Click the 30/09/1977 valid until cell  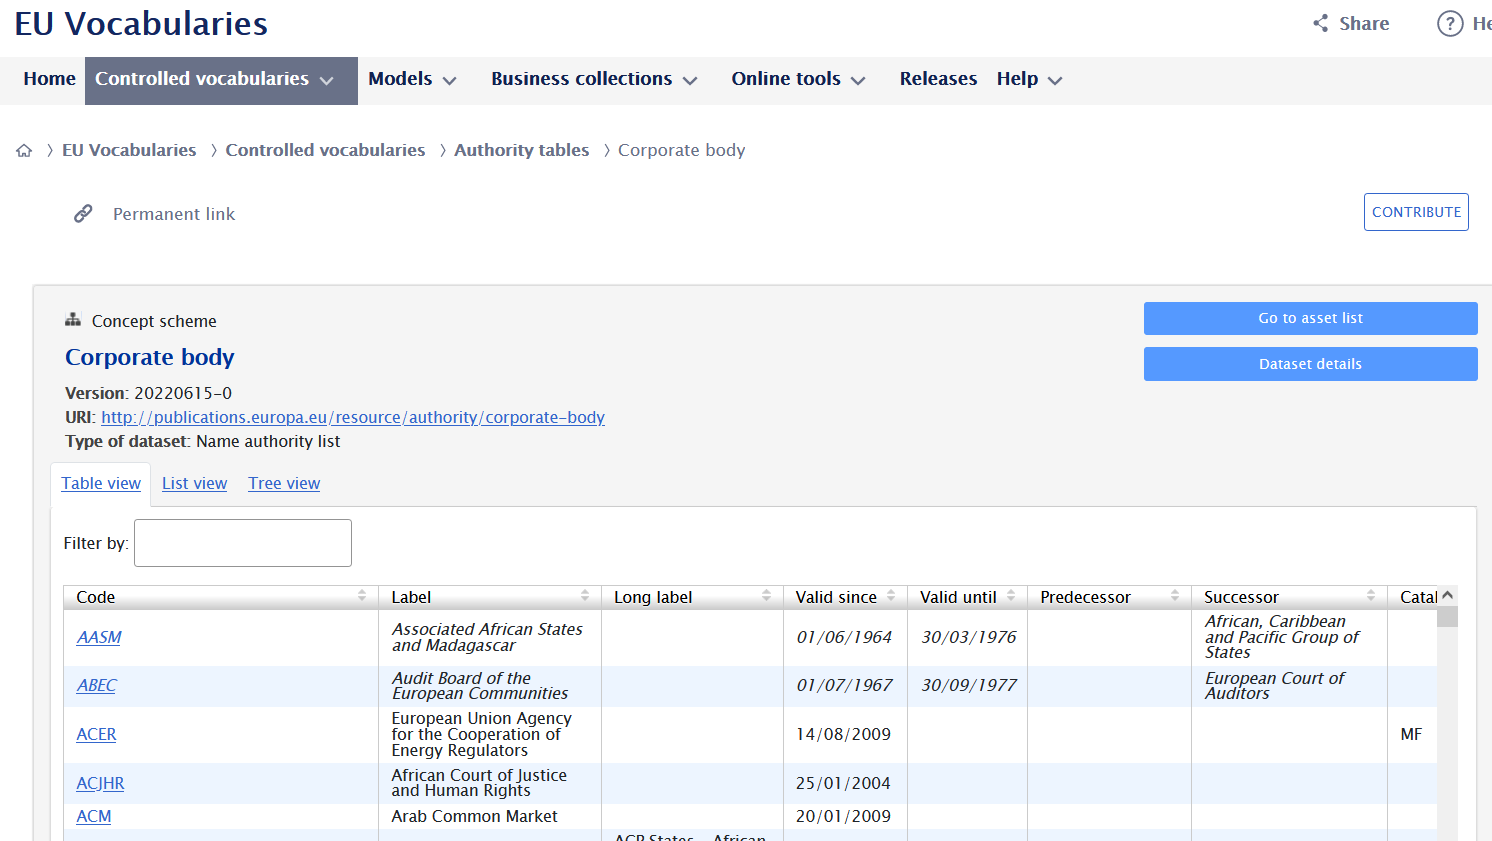point(968,685)
